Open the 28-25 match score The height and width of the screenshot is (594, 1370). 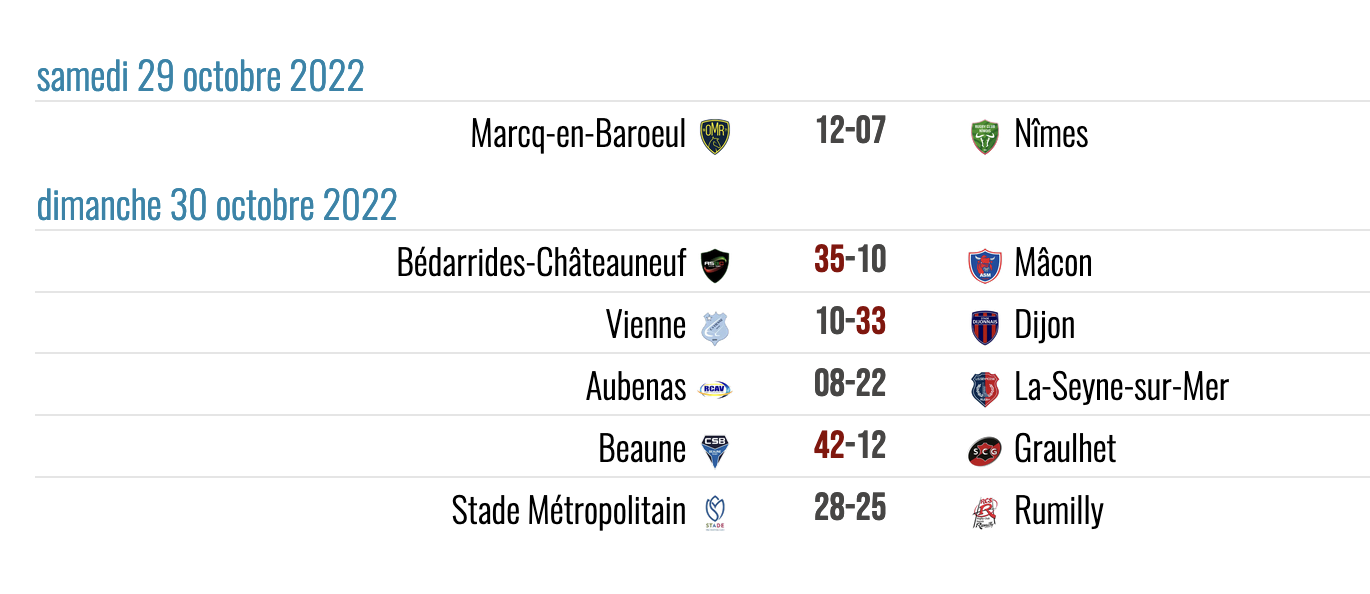click(x=850, y=507)
